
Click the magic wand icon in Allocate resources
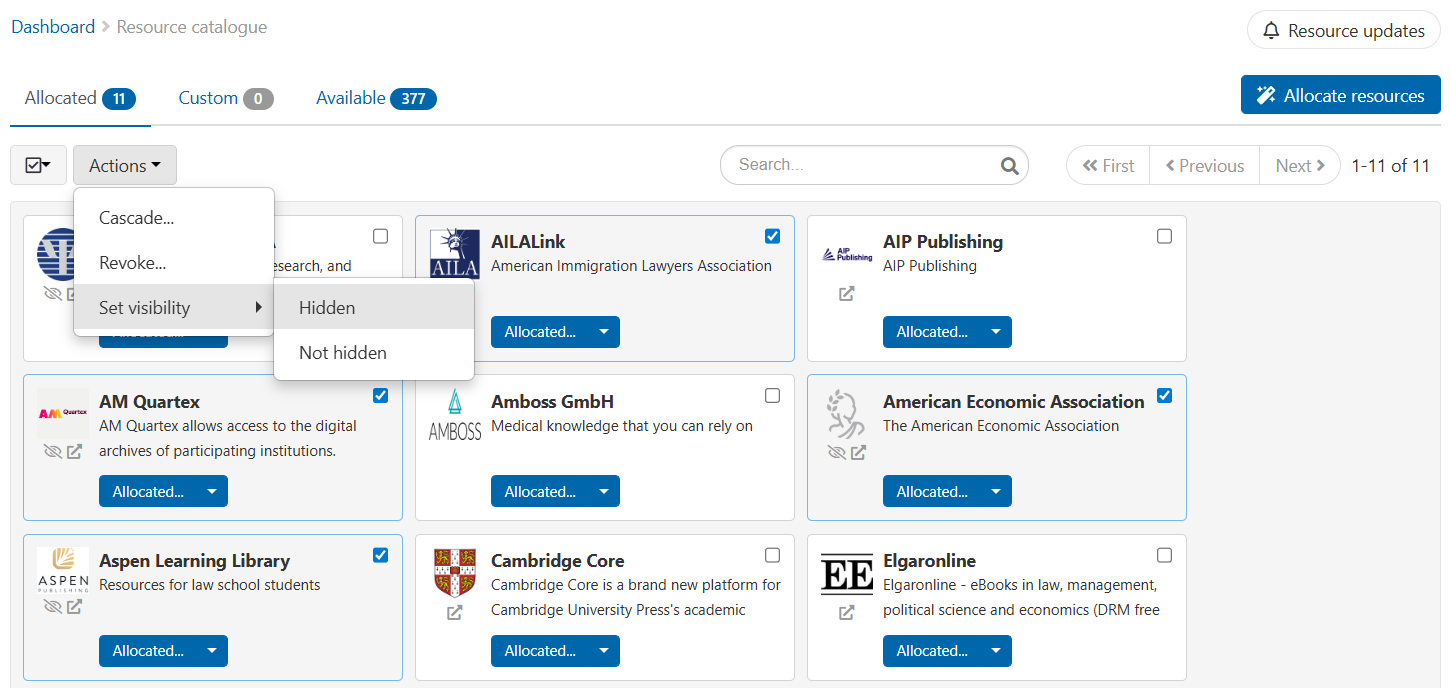pyautogui.click(x=1266, y=96)
